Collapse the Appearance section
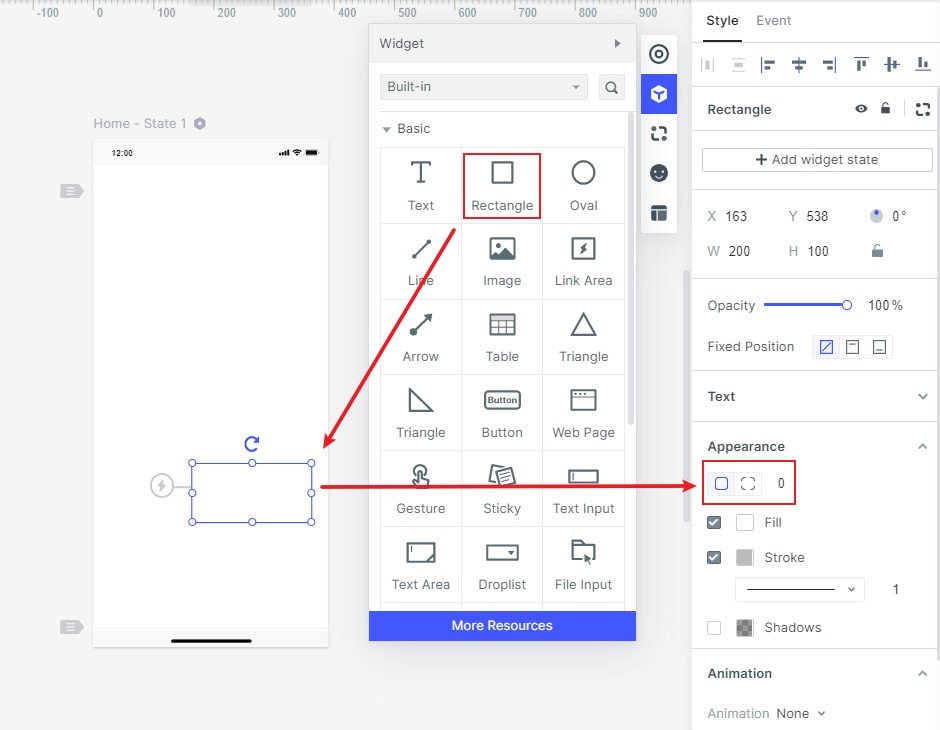Screen dimensions: 940x730 tap(923, 447)
